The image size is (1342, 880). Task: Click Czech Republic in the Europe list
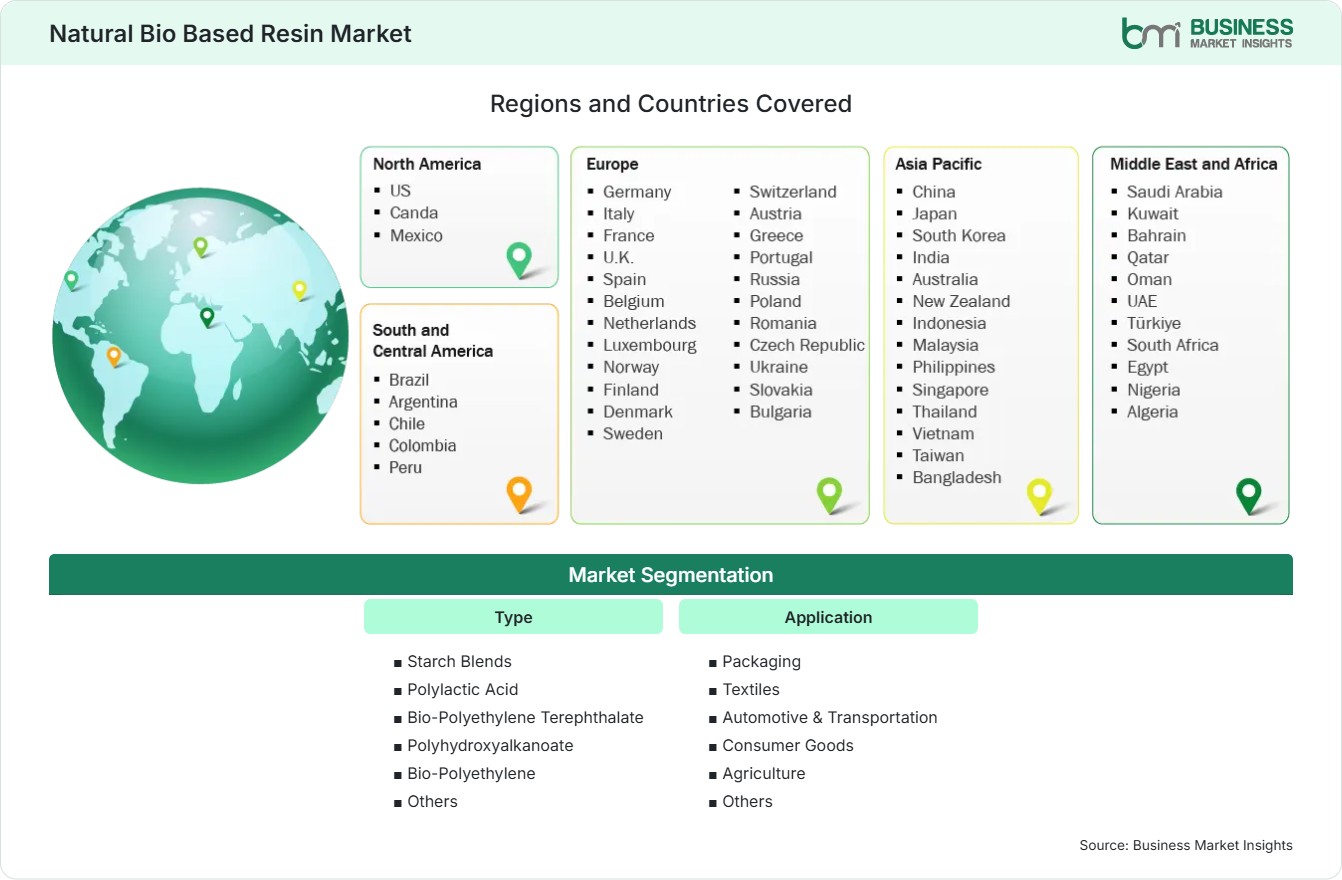click(x=807, y=345)
